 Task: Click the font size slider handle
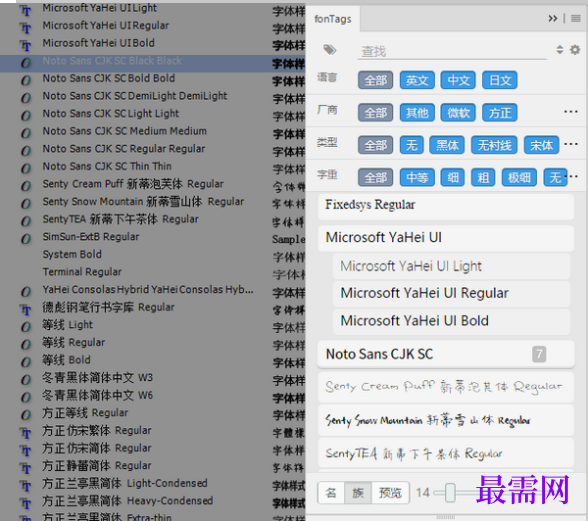(x=450, y=492)
